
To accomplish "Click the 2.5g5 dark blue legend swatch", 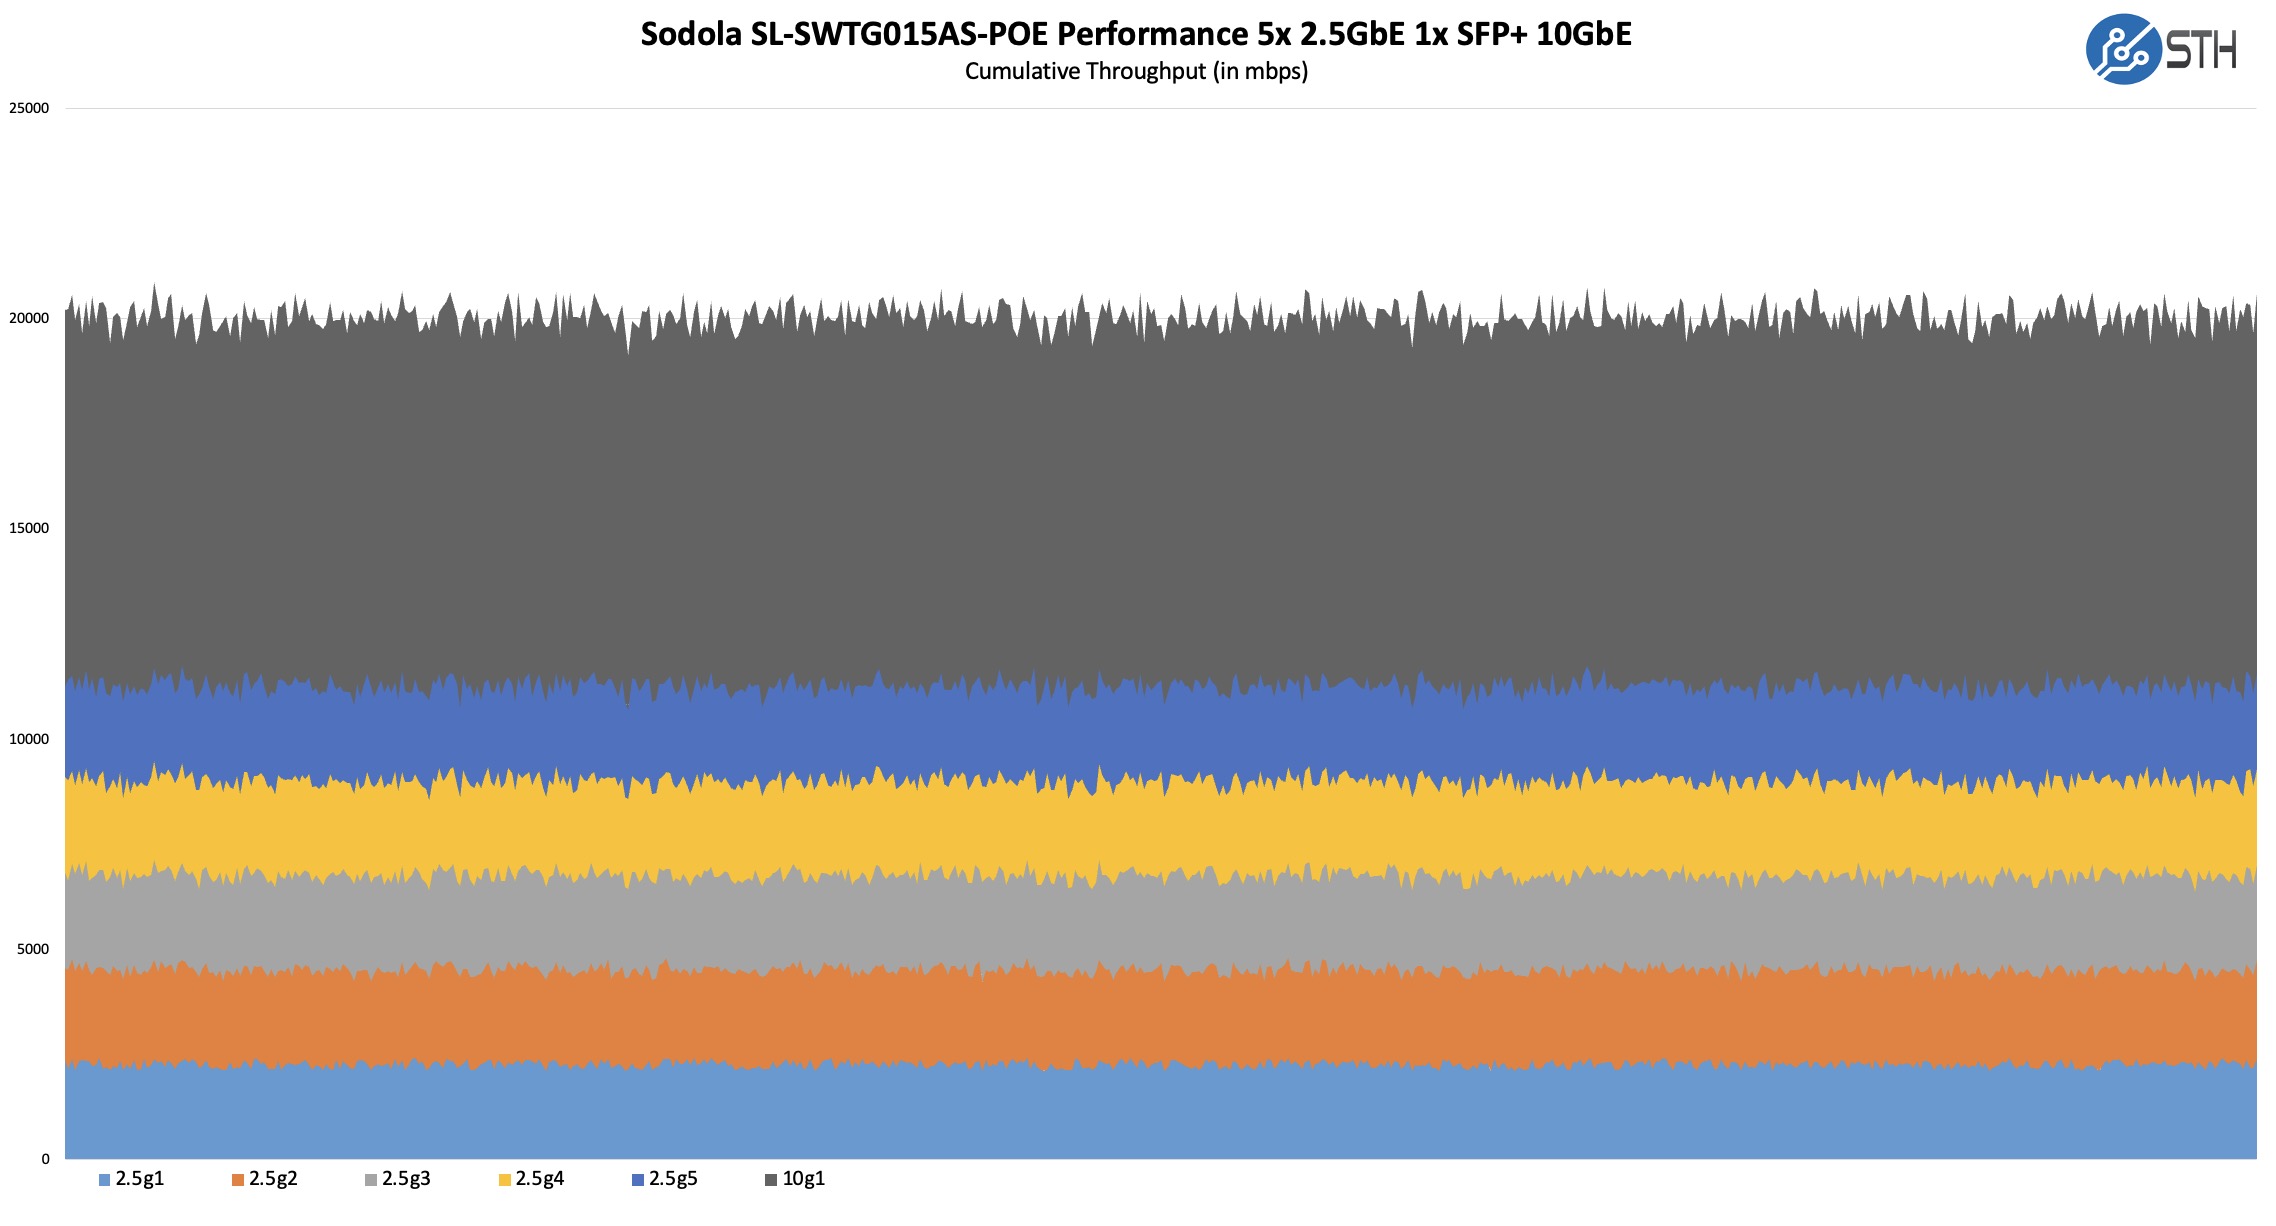I will coord(638,1180).
